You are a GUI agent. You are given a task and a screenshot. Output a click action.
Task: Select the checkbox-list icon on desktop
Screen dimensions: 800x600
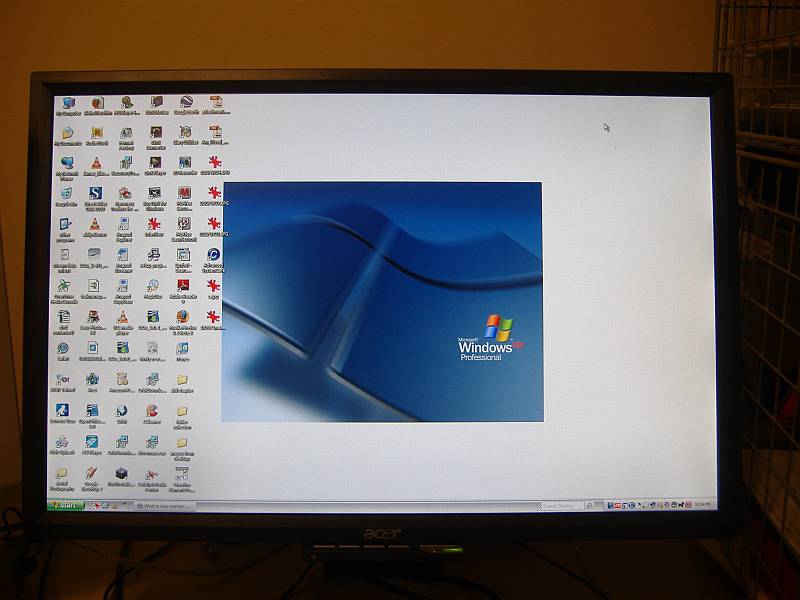(x=182, y=473)
